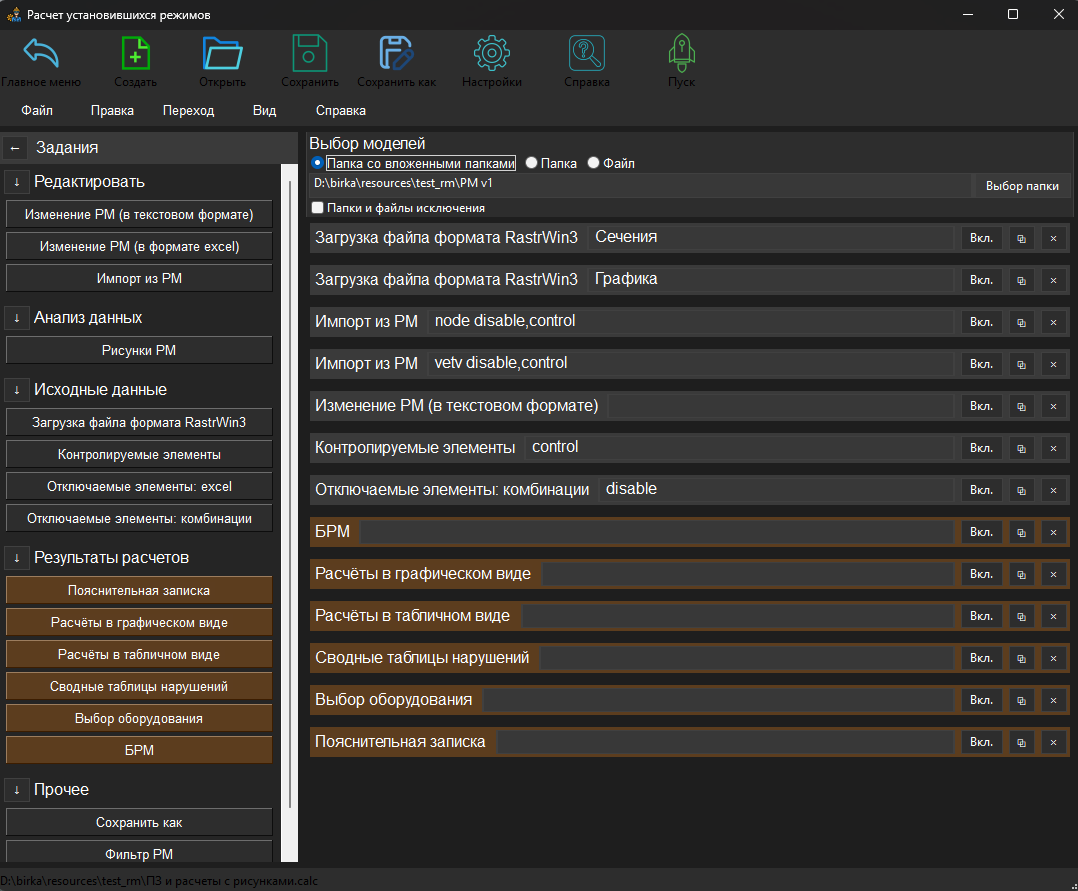Click the Выбор папки button
This screenshot has width=1078, height=891.
1021,186
